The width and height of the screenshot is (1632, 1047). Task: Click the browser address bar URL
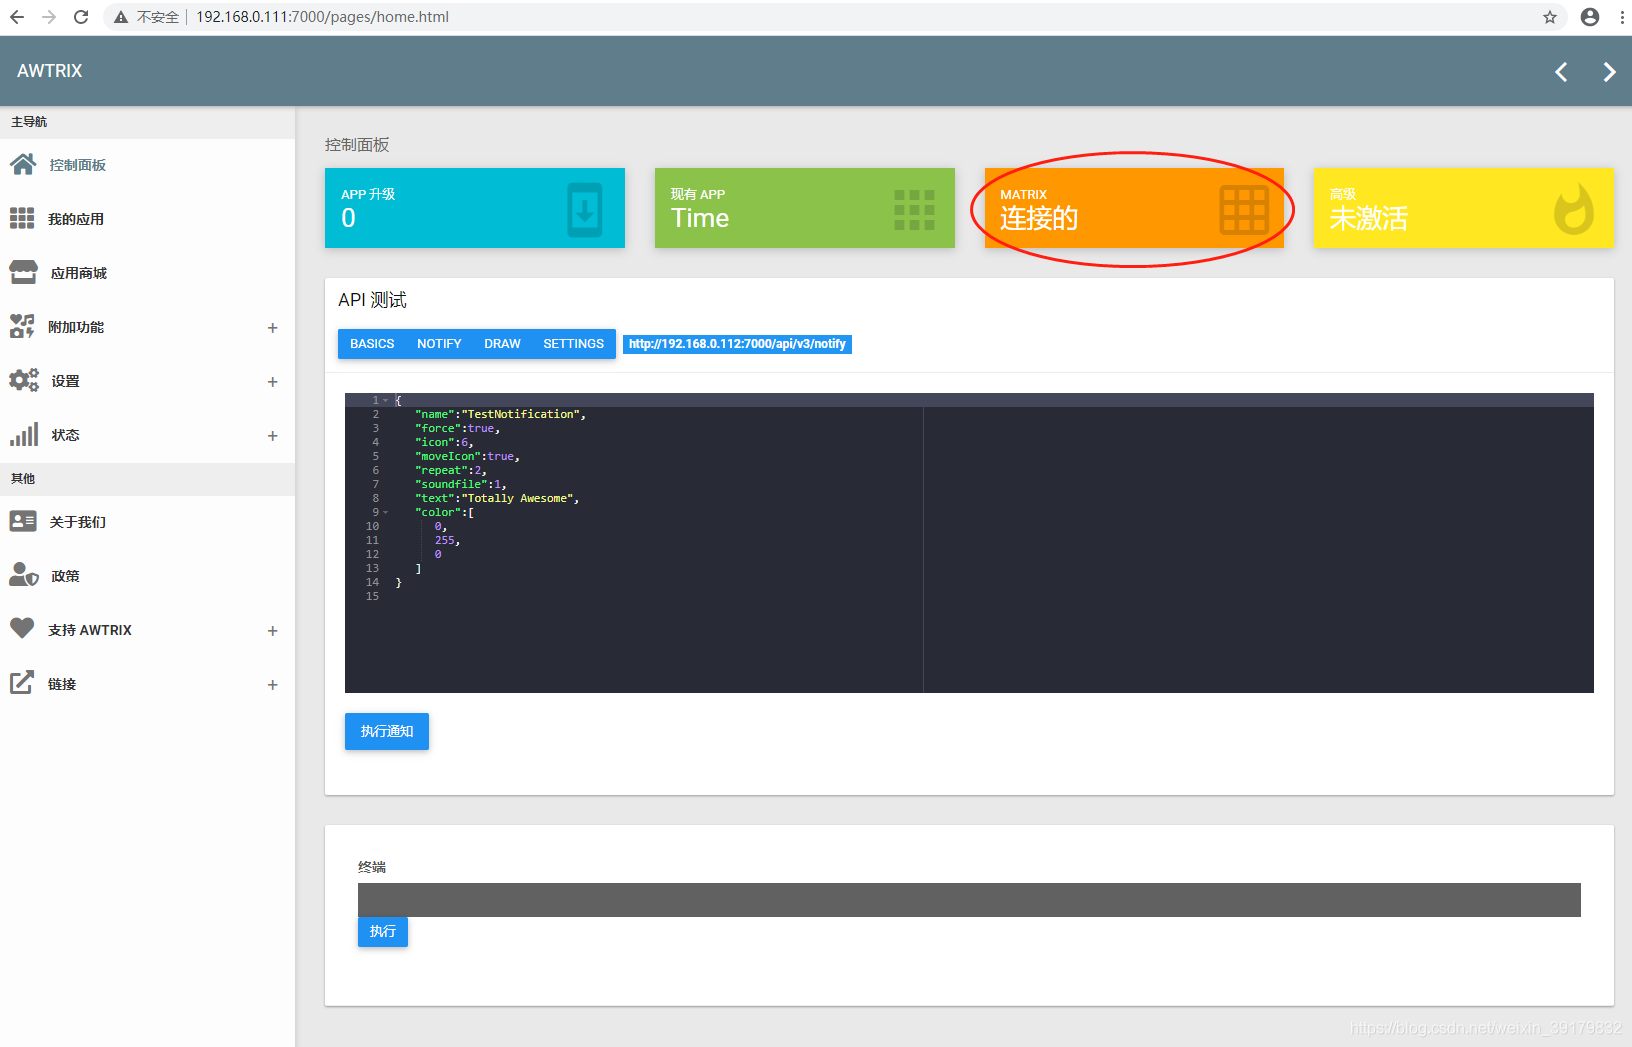point(322,17)
